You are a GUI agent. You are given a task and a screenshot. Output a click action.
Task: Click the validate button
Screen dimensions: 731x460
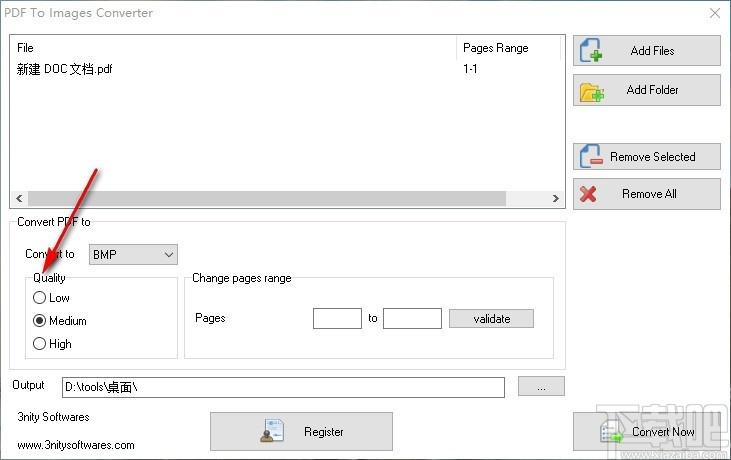(x=491, y=319)
